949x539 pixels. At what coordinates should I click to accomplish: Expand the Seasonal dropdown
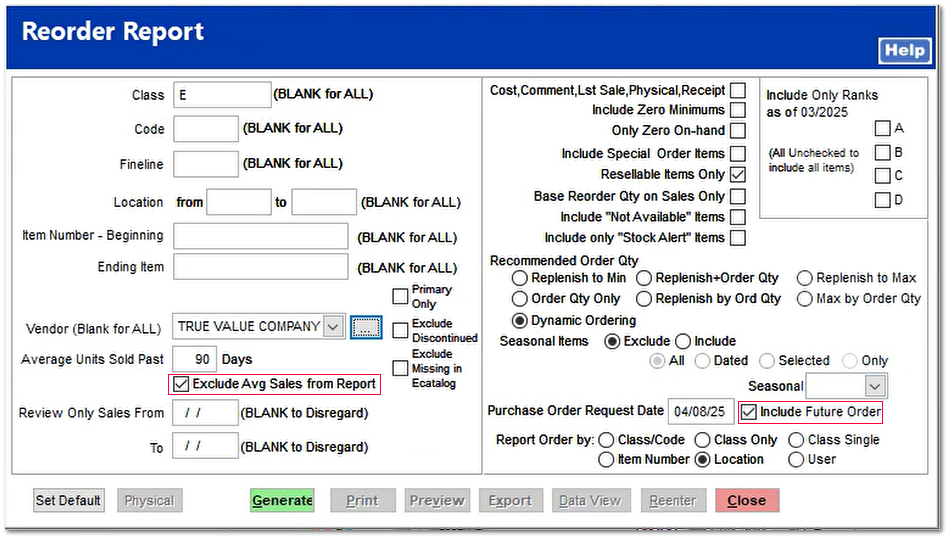pyautogui.click(x=875, y=386)
